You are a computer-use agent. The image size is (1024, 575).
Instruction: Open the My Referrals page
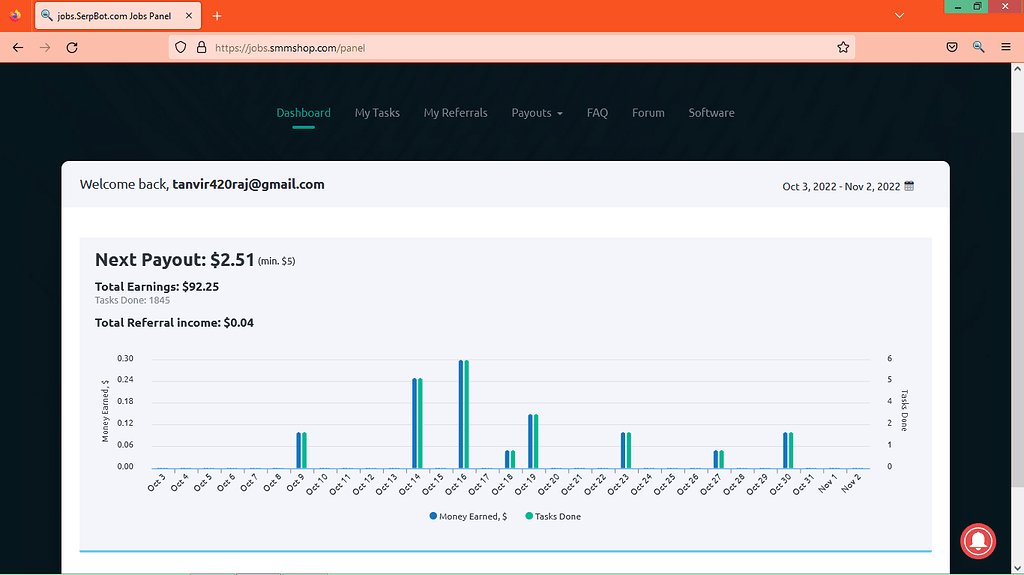click(x=455, y=113)
